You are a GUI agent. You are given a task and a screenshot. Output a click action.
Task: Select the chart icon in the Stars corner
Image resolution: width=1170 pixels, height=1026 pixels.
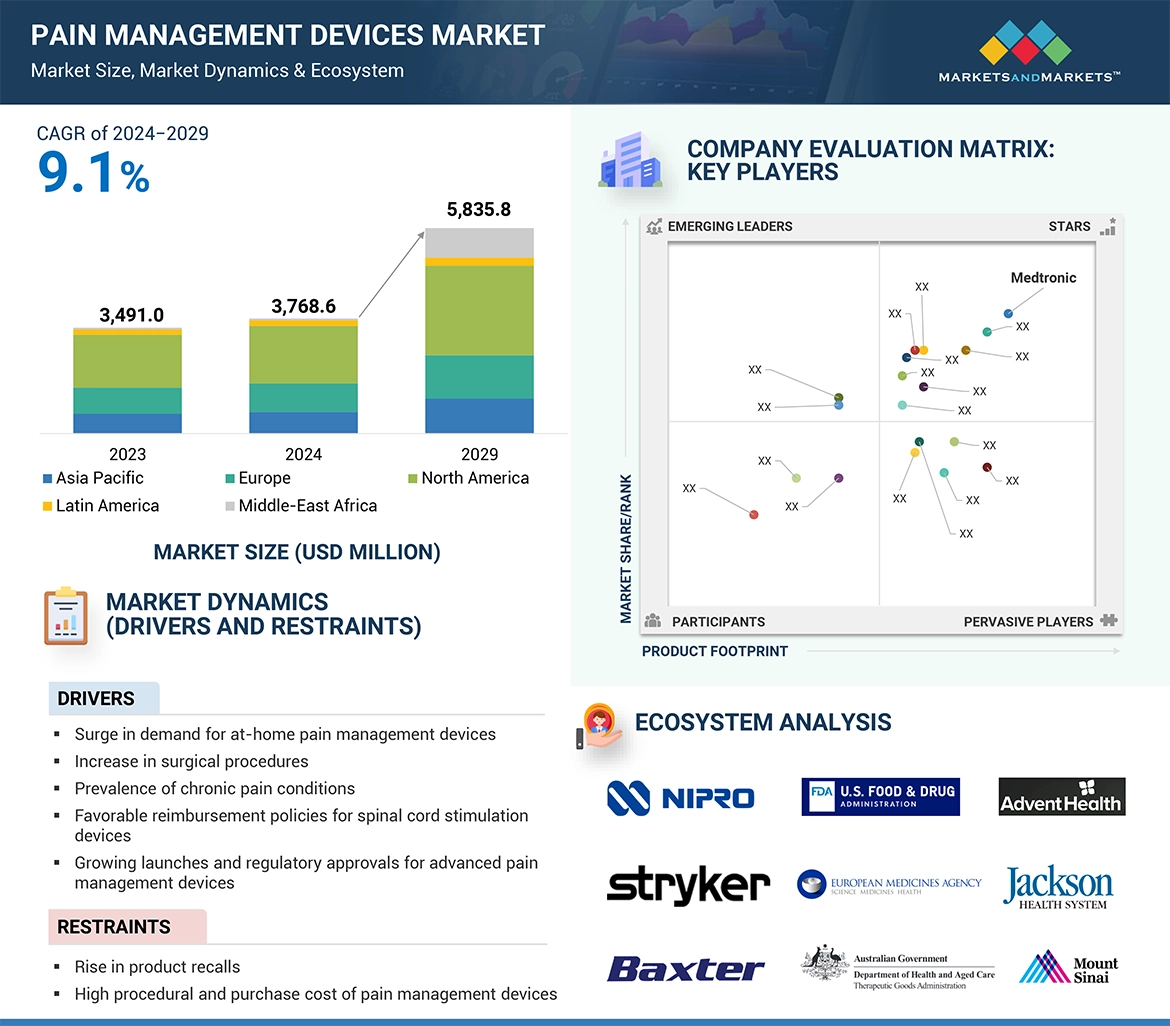(1108, 226)
